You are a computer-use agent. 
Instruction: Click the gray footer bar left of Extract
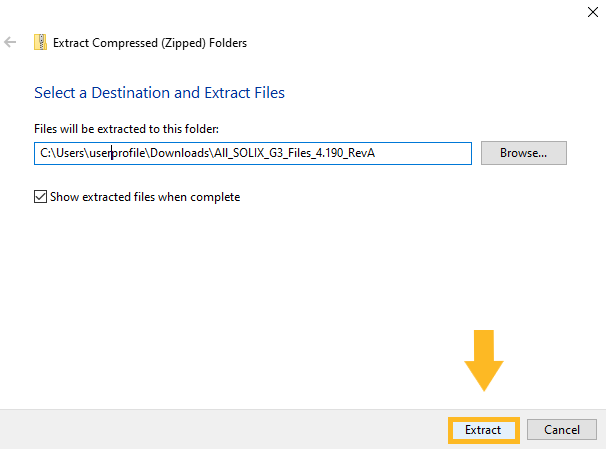point(220,429)
